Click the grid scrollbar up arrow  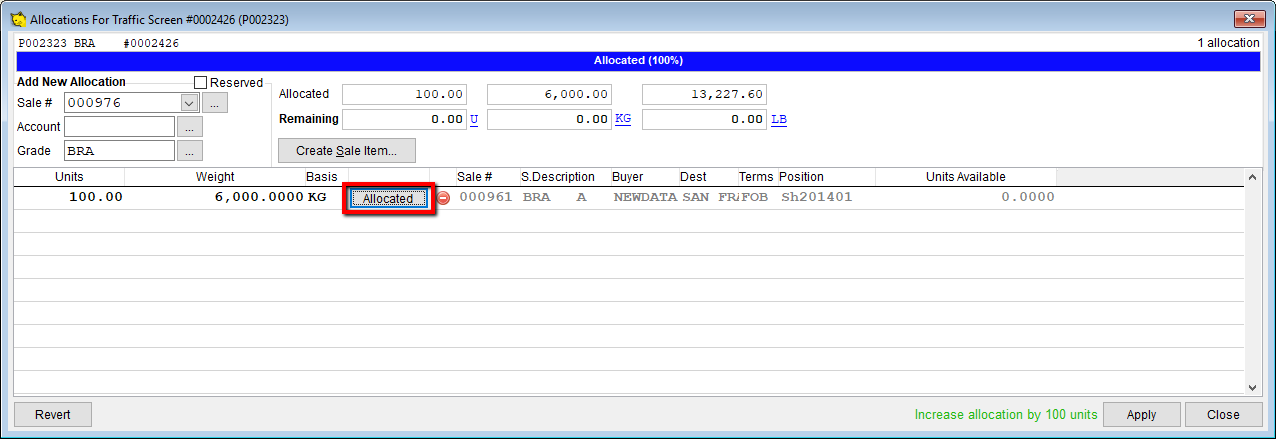click(1253, 176)
